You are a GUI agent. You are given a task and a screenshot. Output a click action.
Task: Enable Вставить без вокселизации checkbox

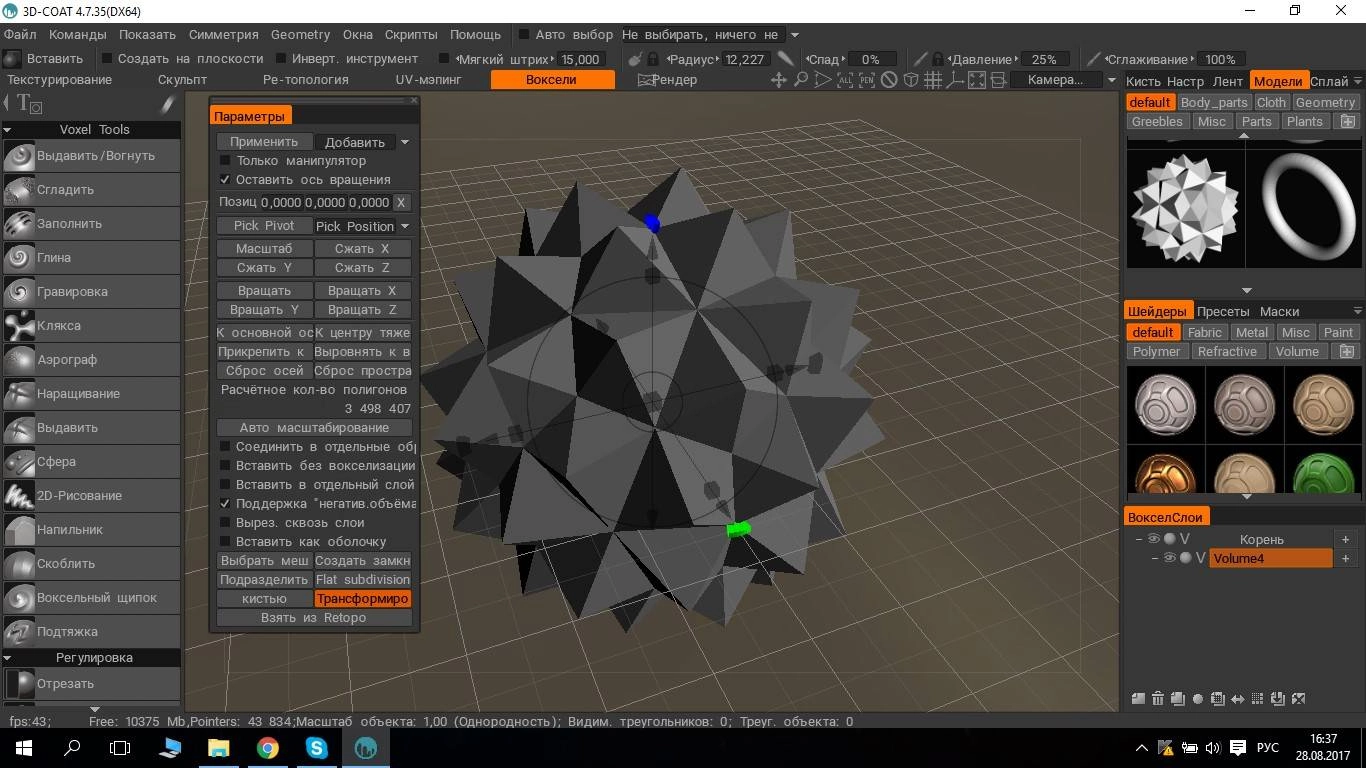225,465
